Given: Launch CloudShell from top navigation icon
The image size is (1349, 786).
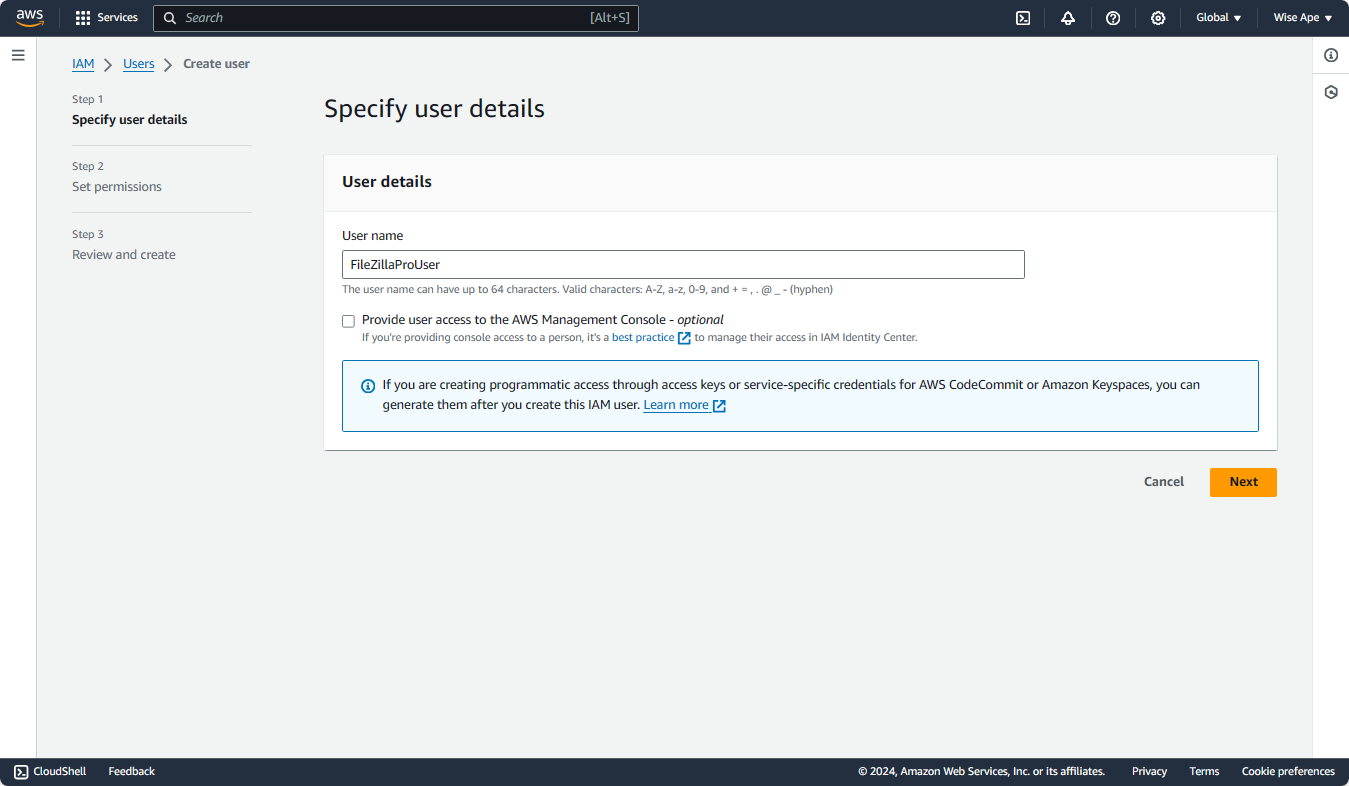Looking at the screenshot, I should click(x=1023, y=18).
